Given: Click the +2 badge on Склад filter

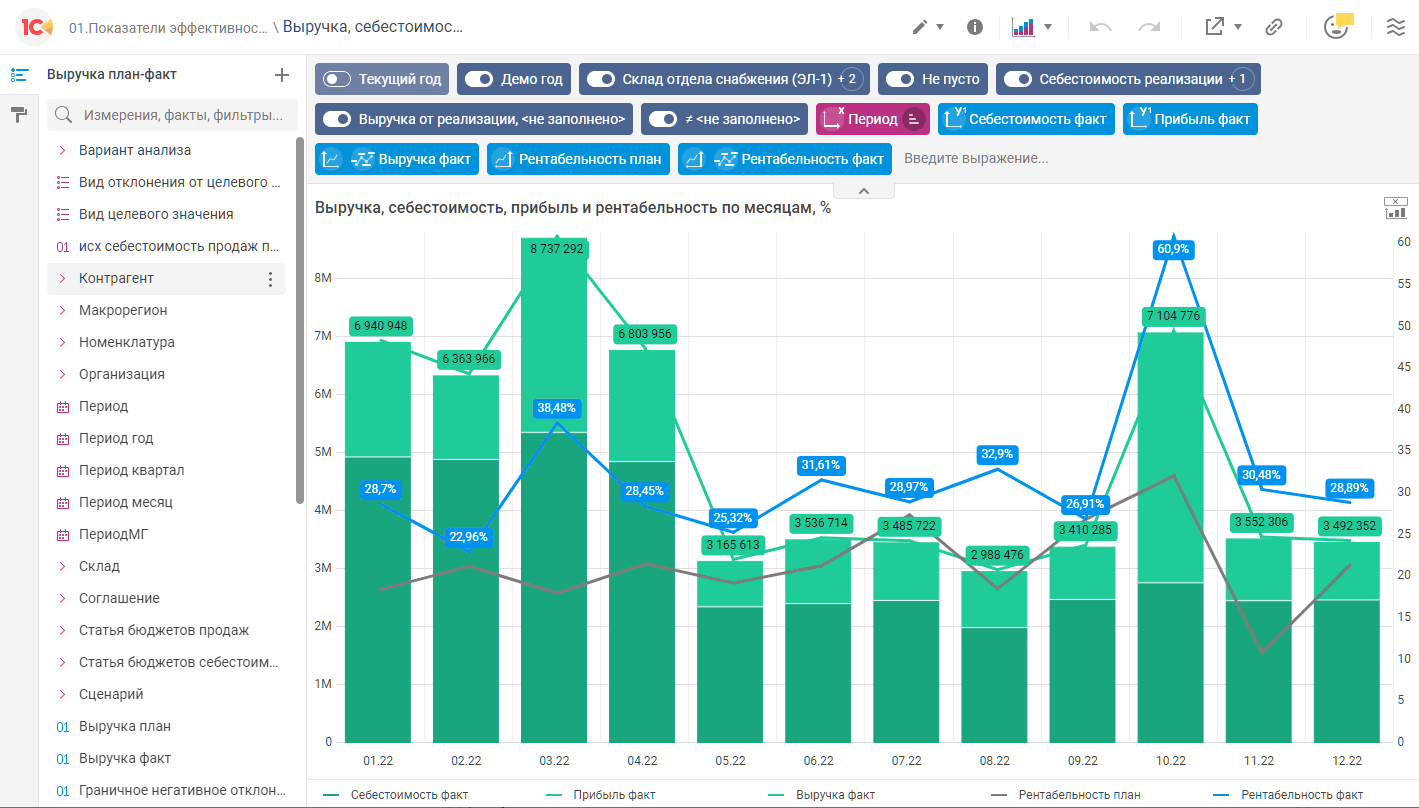Looking at the screenshot, I should [x=850, y=79].
